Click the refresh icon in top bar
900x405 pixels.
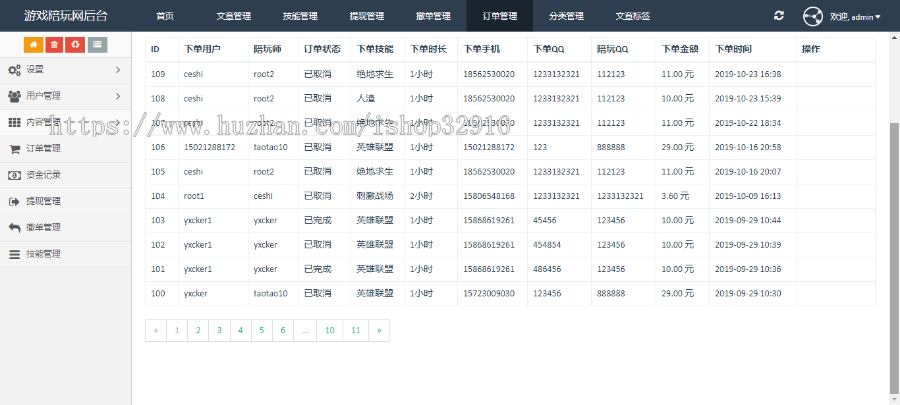tap(779, 16)
